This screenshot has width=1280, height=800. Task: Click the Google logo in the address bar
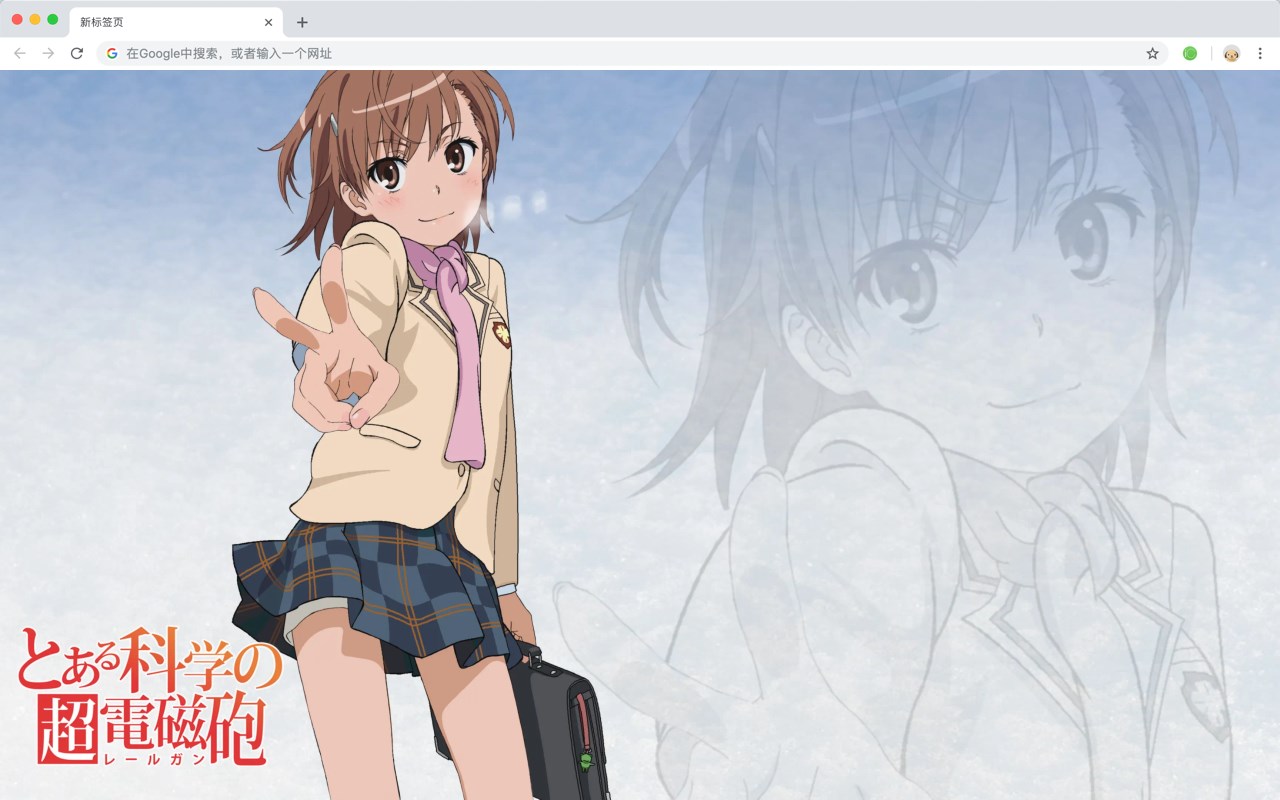(x=112, y=53)
